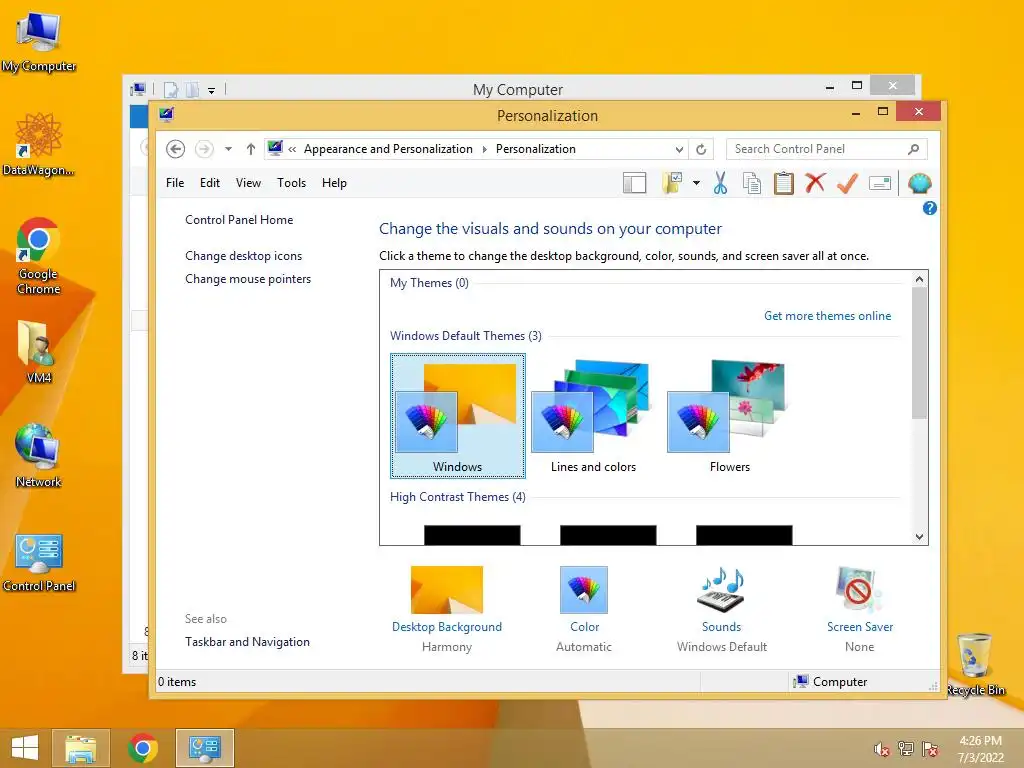
Task: Click the chevron before Appearance and Personalization
Action: click(292, 150)
